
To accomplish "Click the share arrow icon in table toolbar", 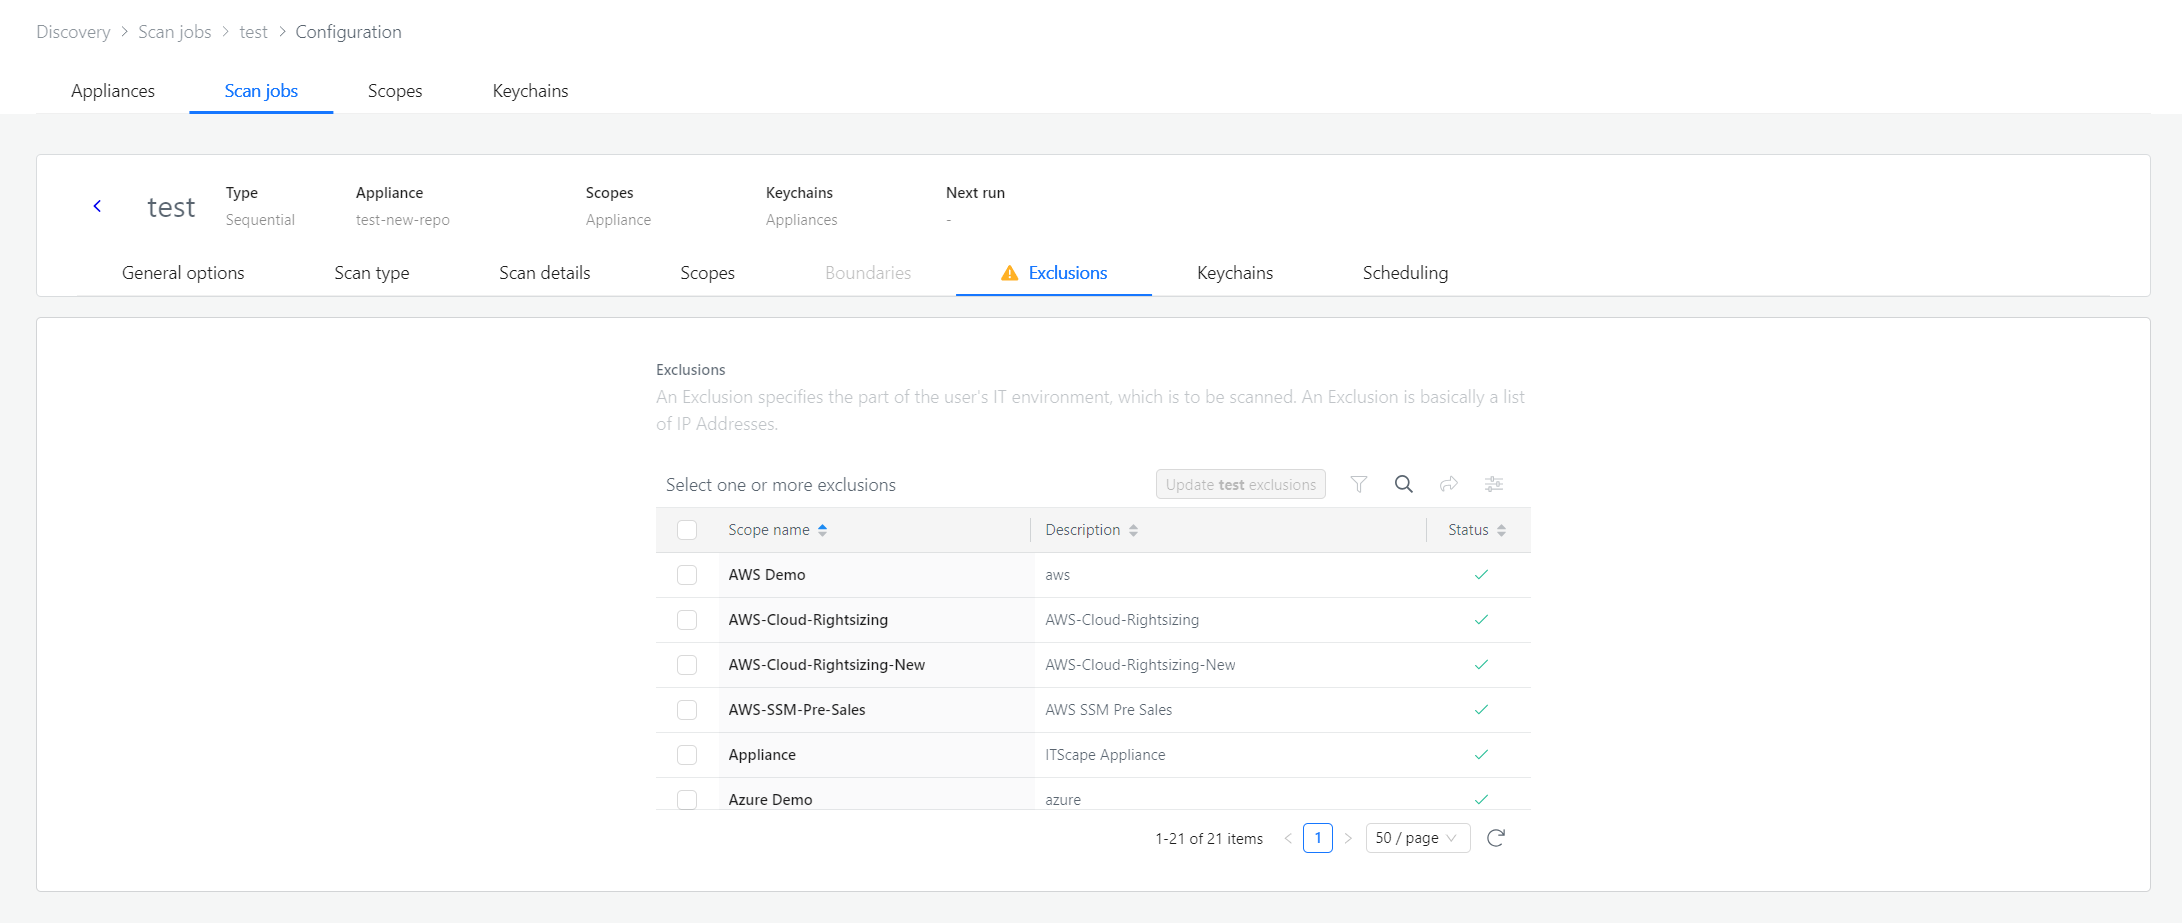I will pyautogui.click(x=1449, y=484).
